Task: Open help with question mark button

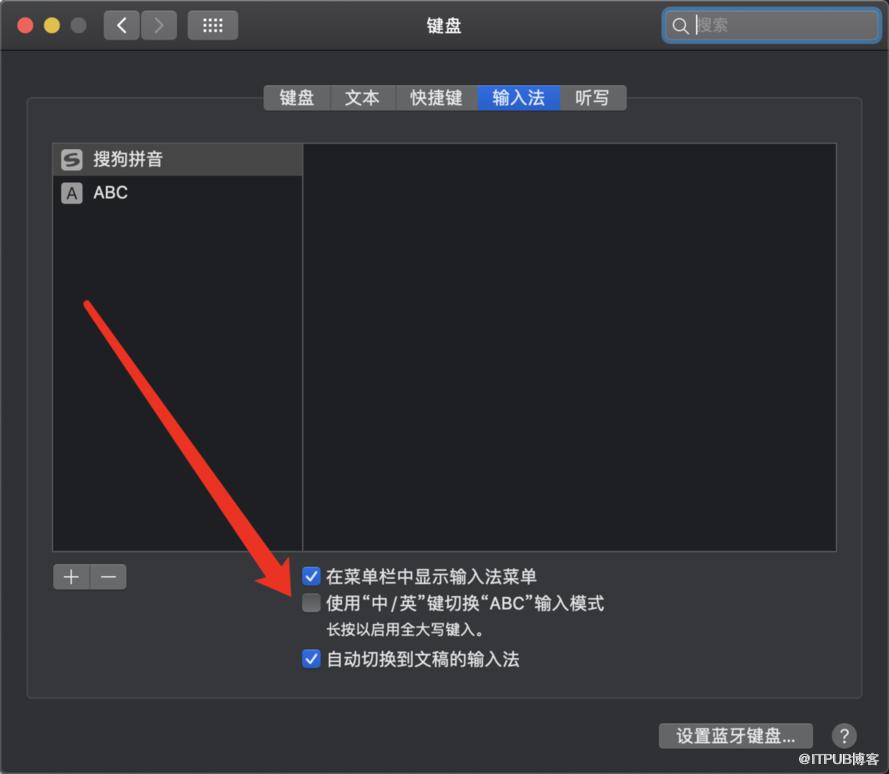Action: (844, 736)
